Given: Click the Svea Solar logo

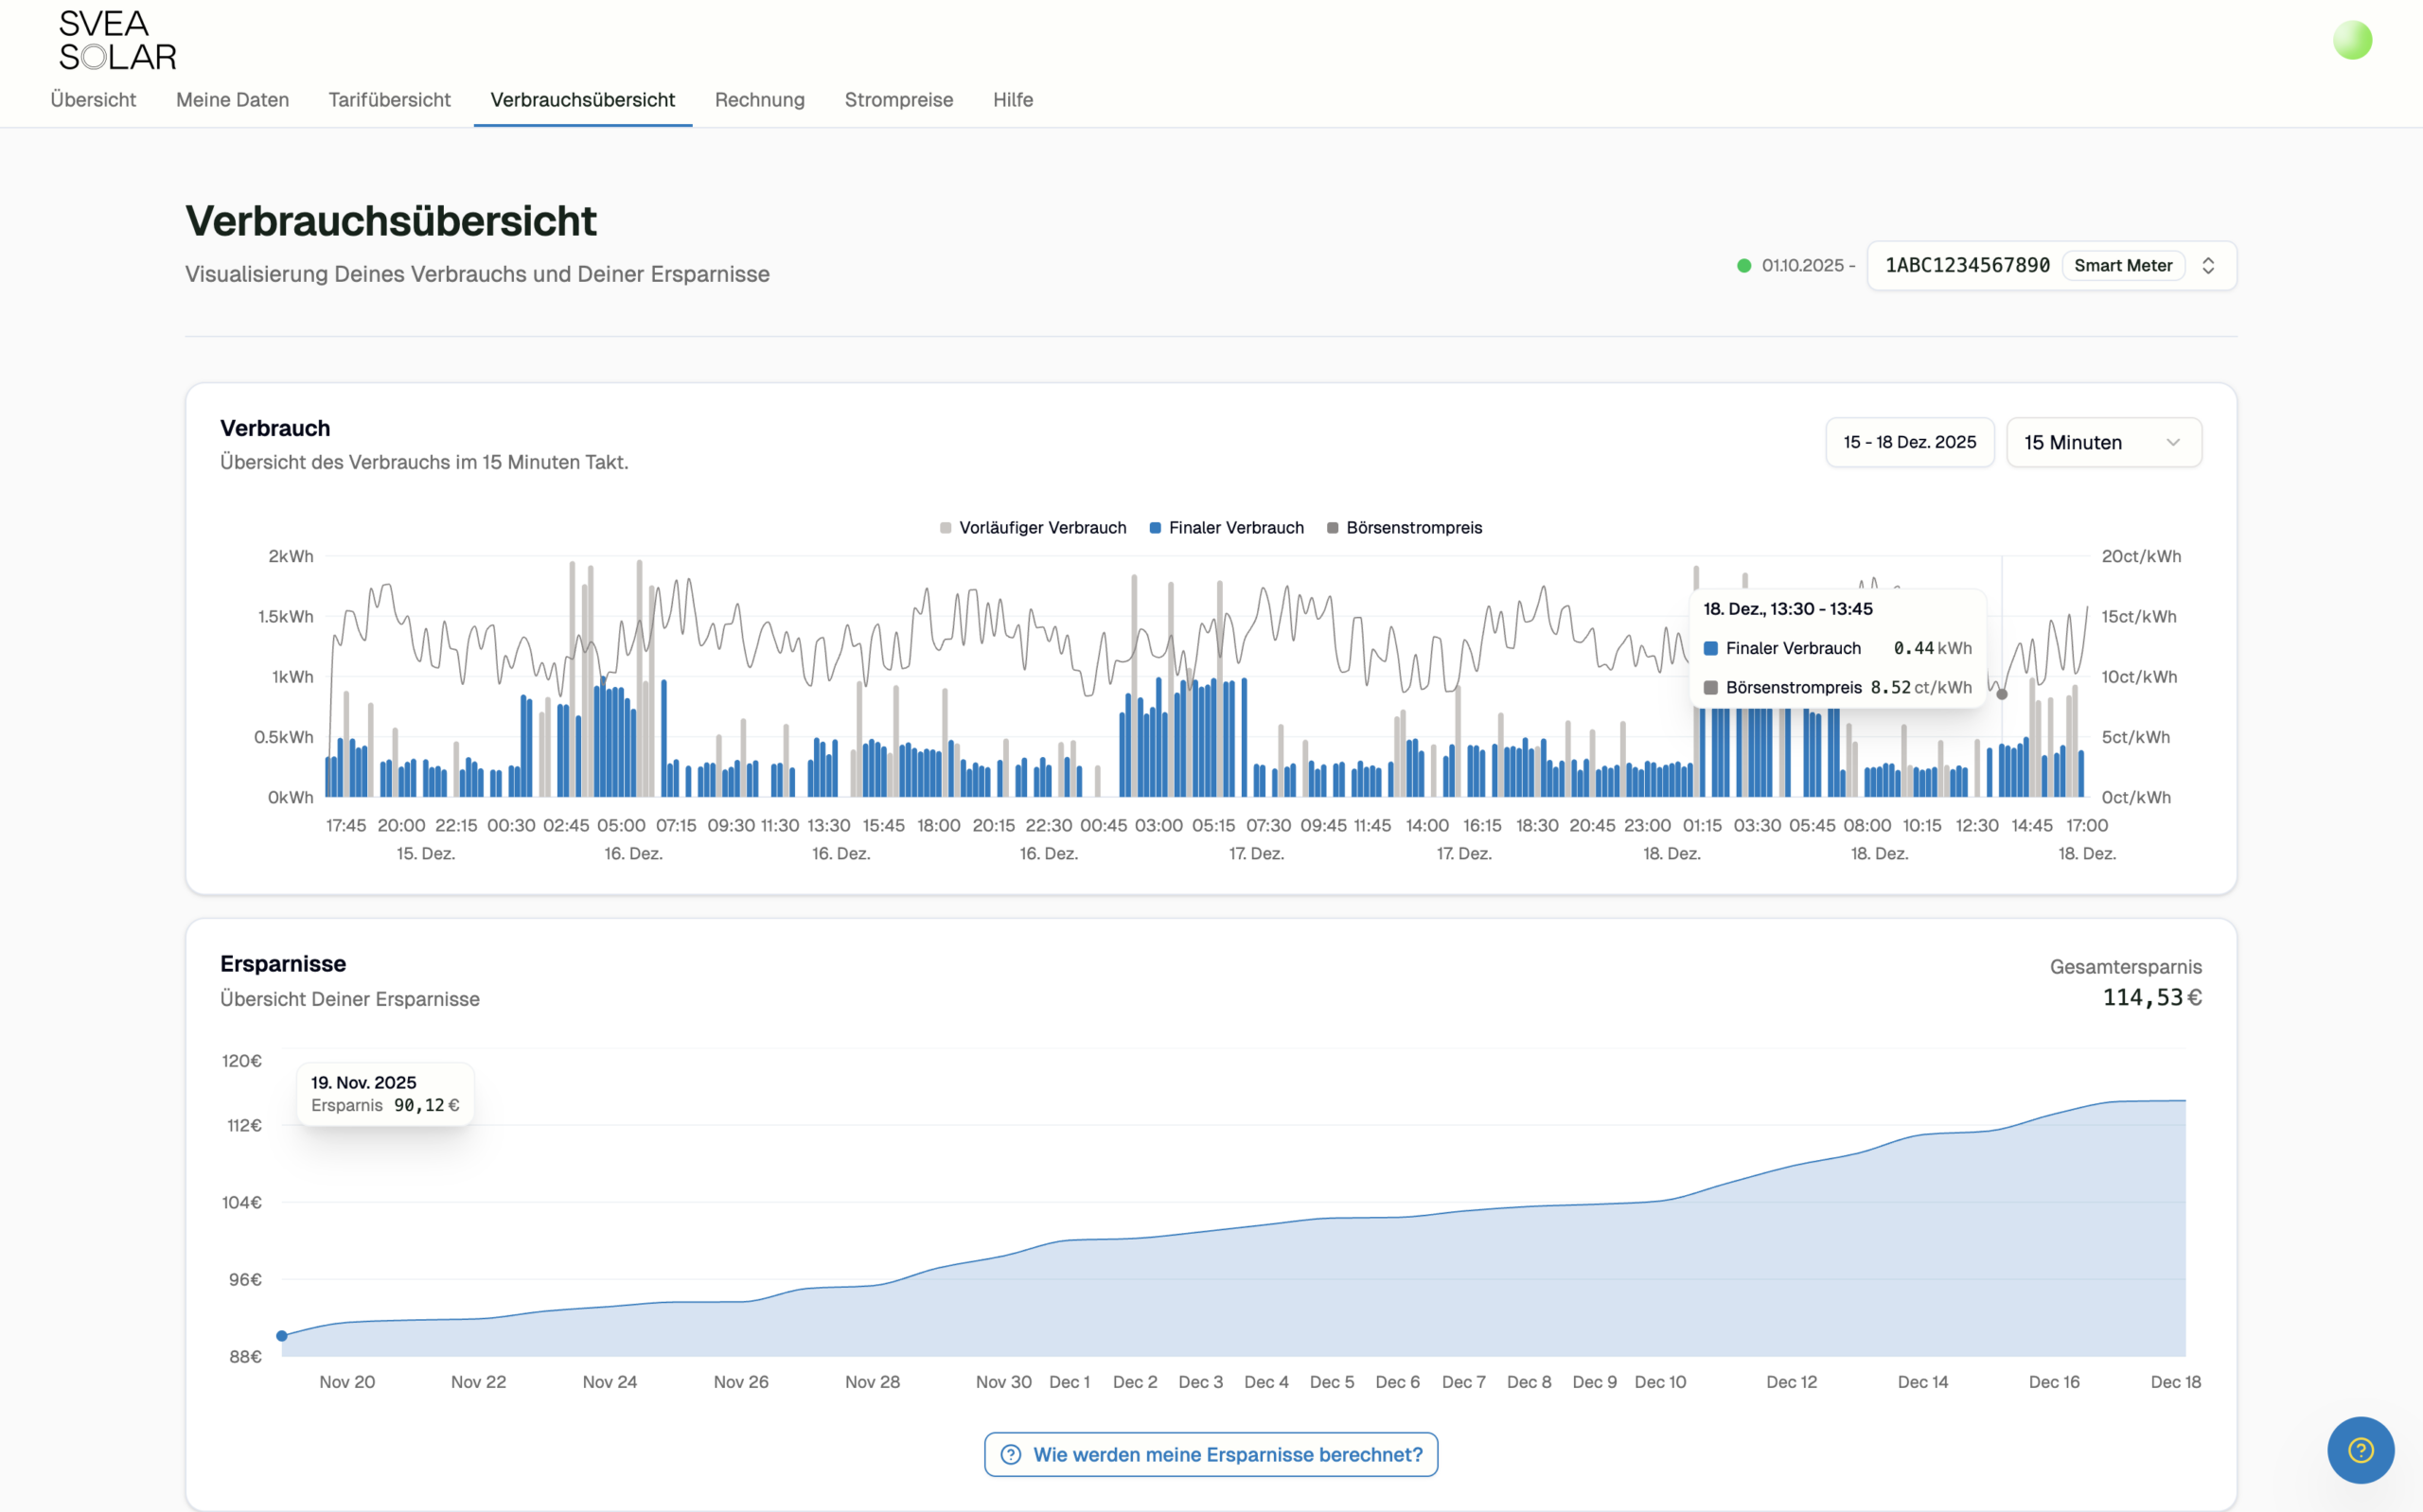Looking at the screenshot, I should [117, 40].
